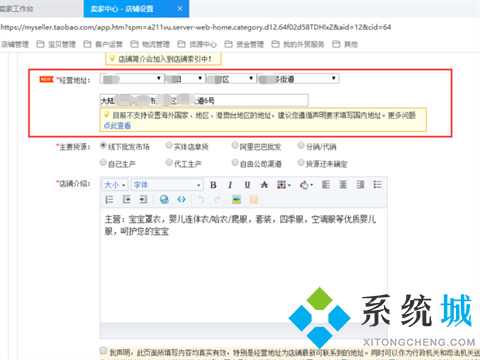Open the street (街道) address dropdown
This screenshot has height=360, width=480.
(298, 79)
